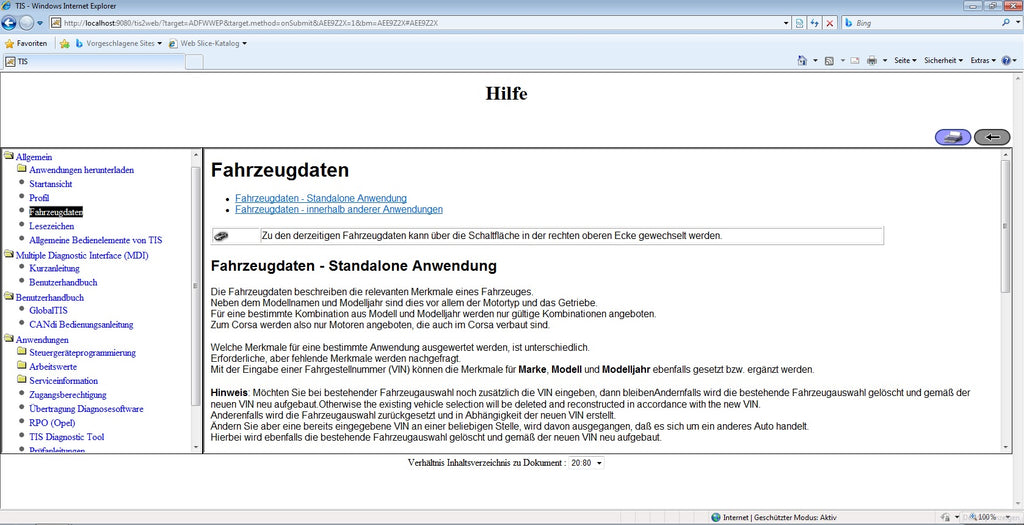The width and height of the screenshot is (1024, 525).
Task: Open the address bar history dropdown arrow
Action: [x=786, y=23]
